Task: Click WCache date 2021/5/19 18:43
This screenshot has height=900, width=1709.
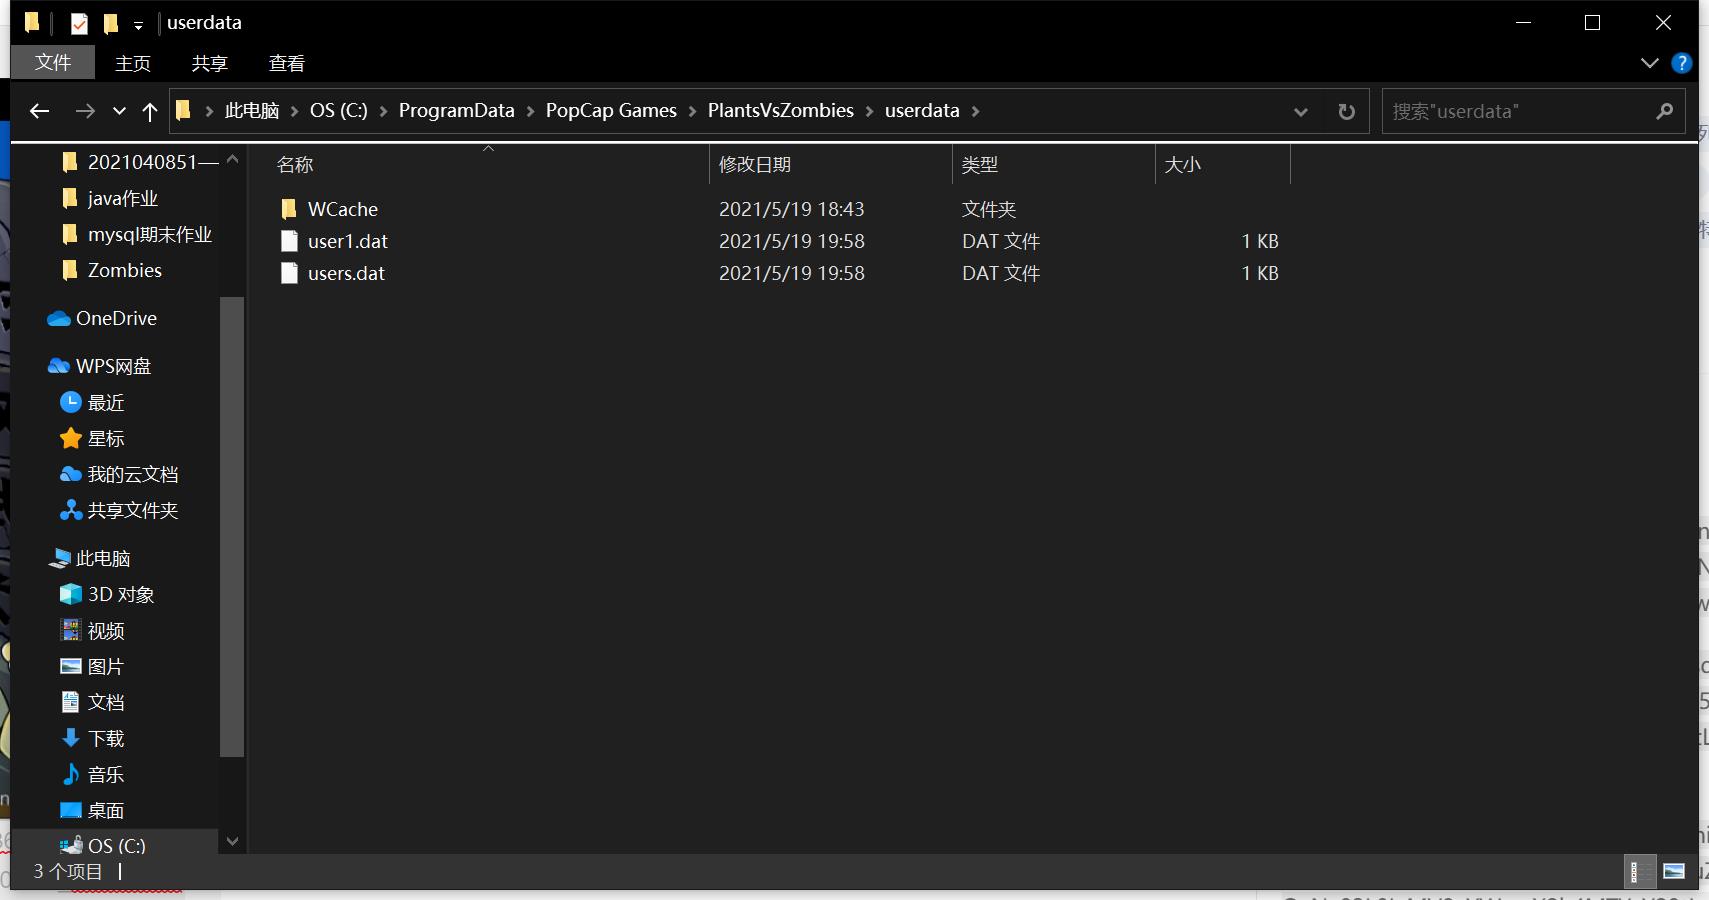Action: click(x=791, y=209)
